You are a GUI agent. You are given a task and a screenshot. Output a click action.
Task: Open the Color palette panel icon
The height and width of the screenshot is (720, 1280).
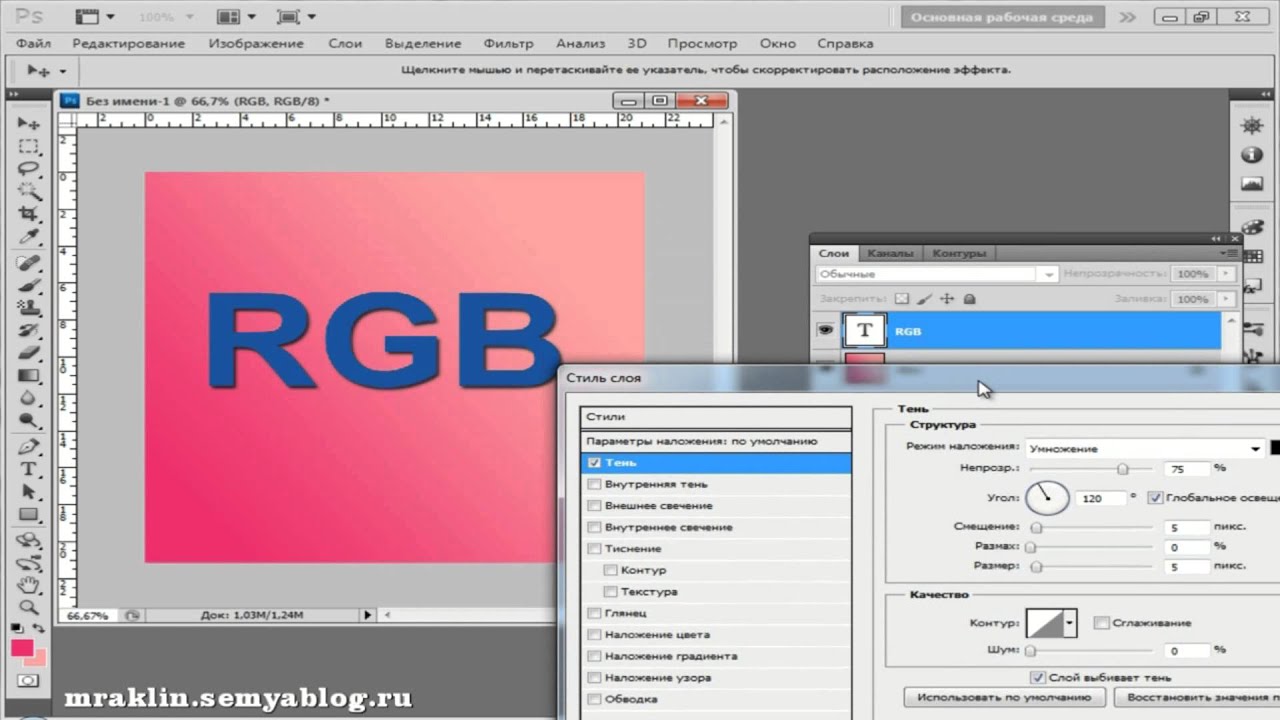pyautogui.click(x=1251, y=228)
